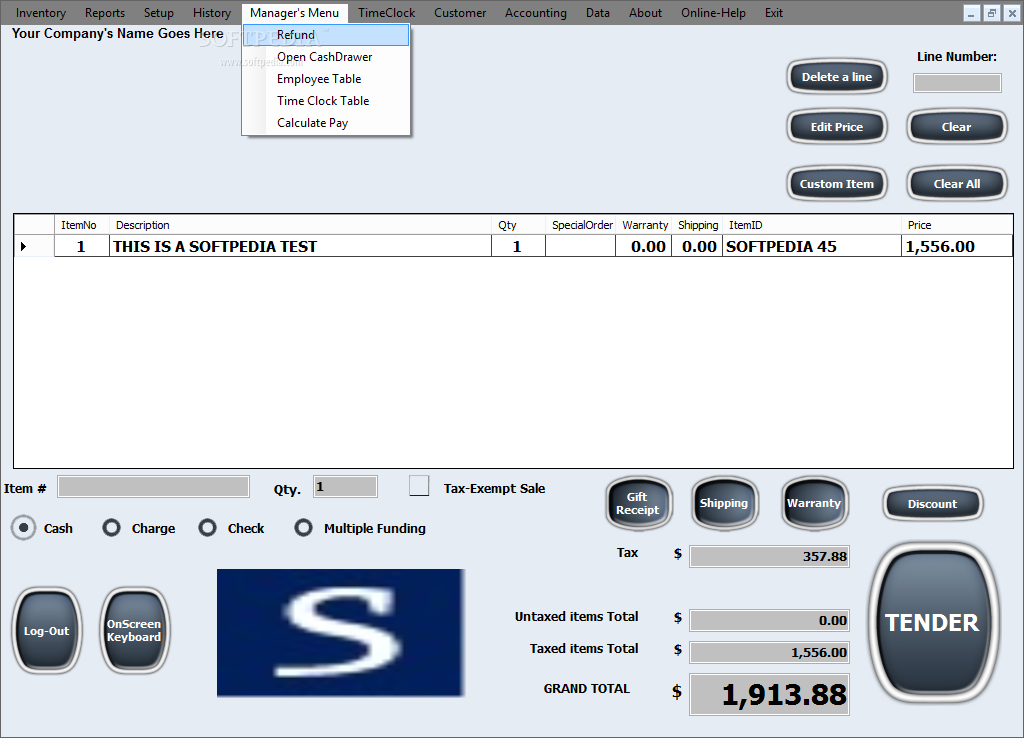The width and height of the screenshot is (1024, 738).
Task: Click the blue S logo image
Action: (340, 632)
